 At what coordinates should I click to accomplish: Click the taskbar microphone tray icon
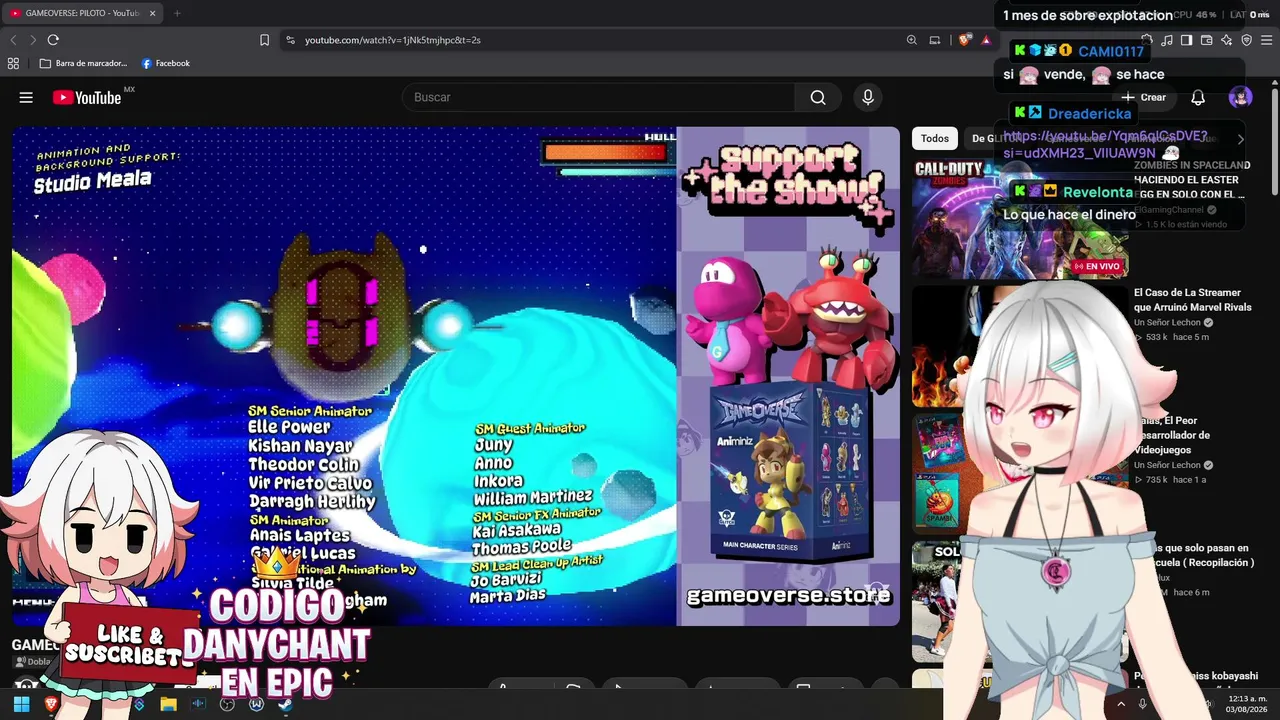click(x=1142, y=704)
